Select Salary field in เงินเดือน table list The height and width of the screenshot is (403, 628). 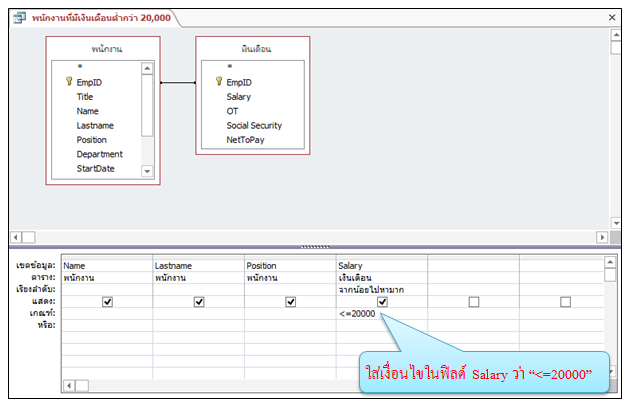239,97
